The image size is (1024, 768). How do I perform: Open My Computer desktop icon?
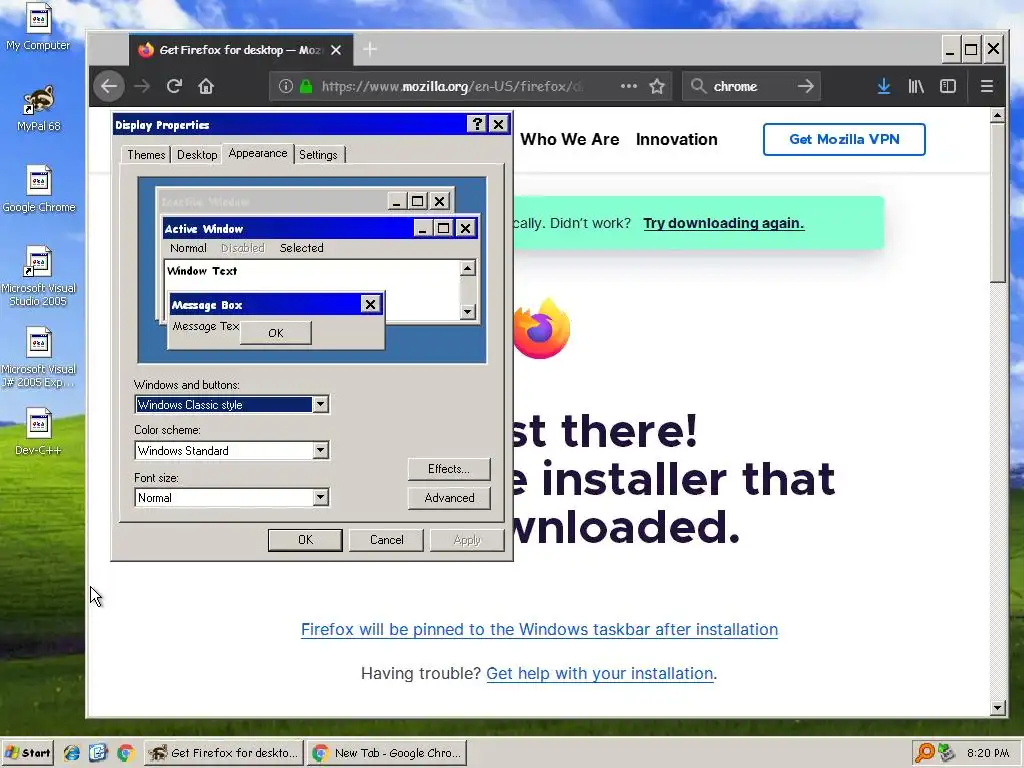pos(39,26)
